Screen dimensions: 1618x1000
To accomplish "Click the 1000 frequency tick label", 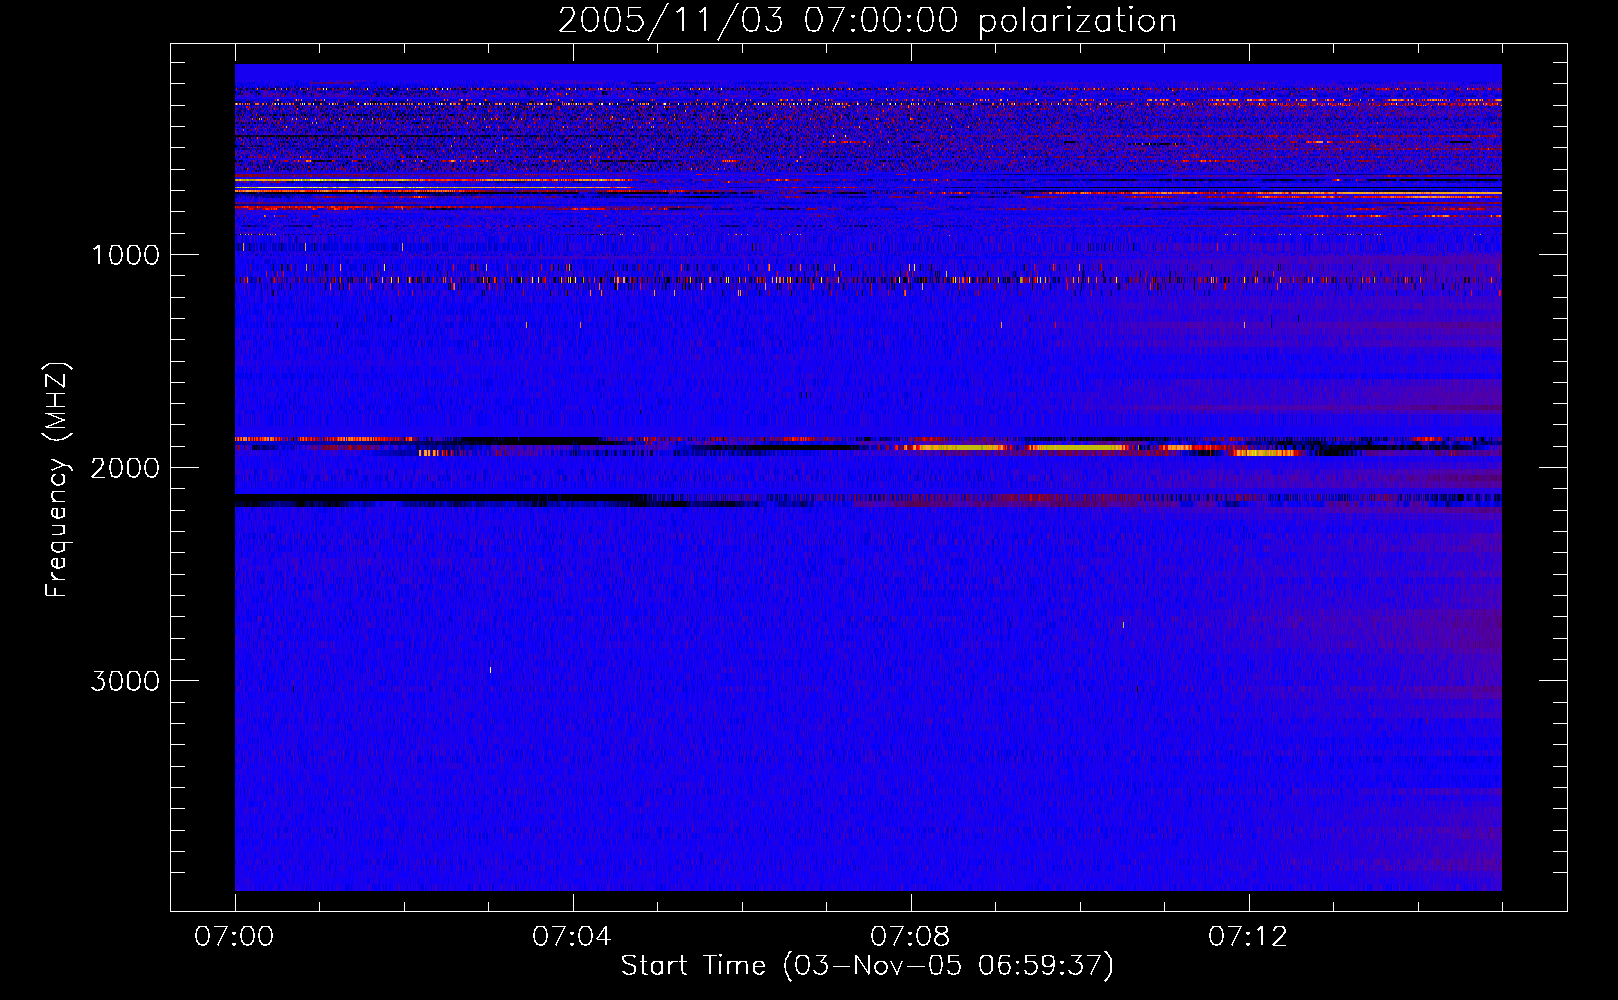I will (x=125, y=255).
